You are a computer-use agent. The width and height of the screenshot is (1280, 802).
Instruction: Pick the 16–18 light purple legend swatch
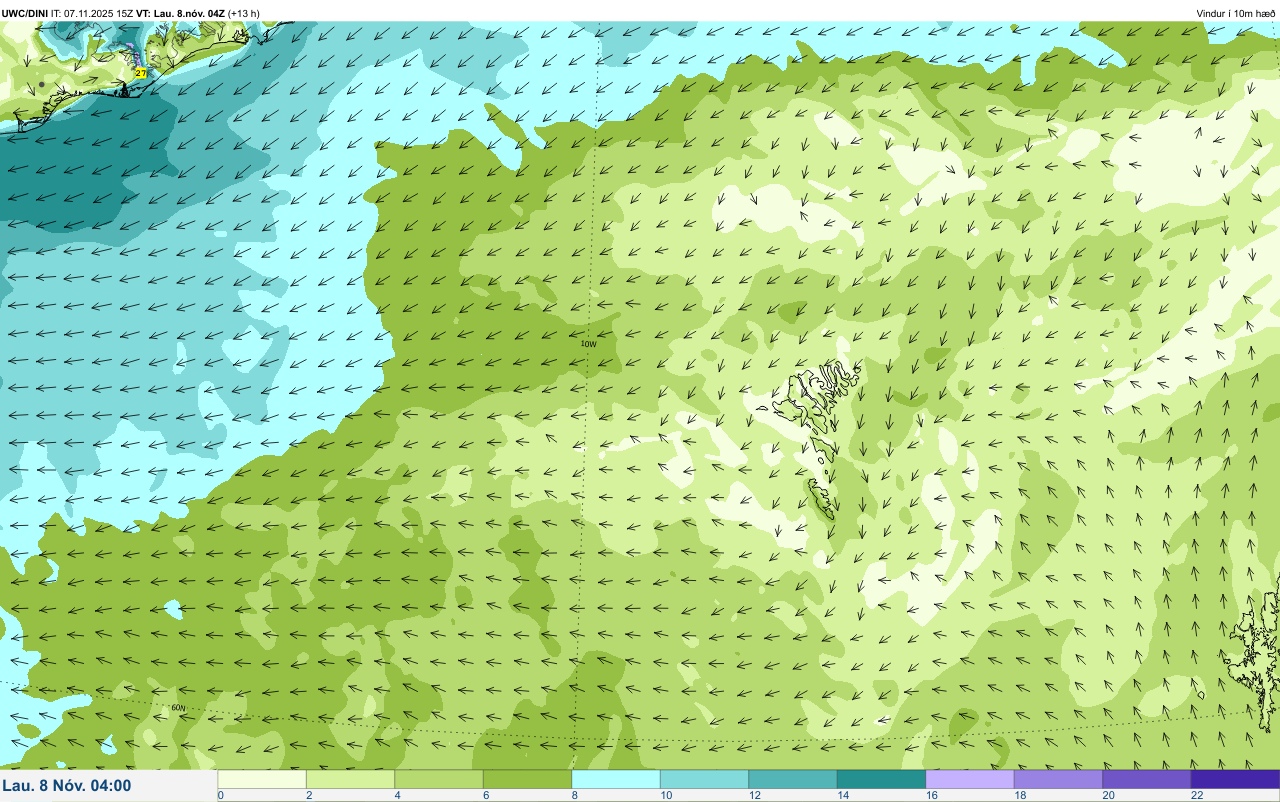coord(970,779)
